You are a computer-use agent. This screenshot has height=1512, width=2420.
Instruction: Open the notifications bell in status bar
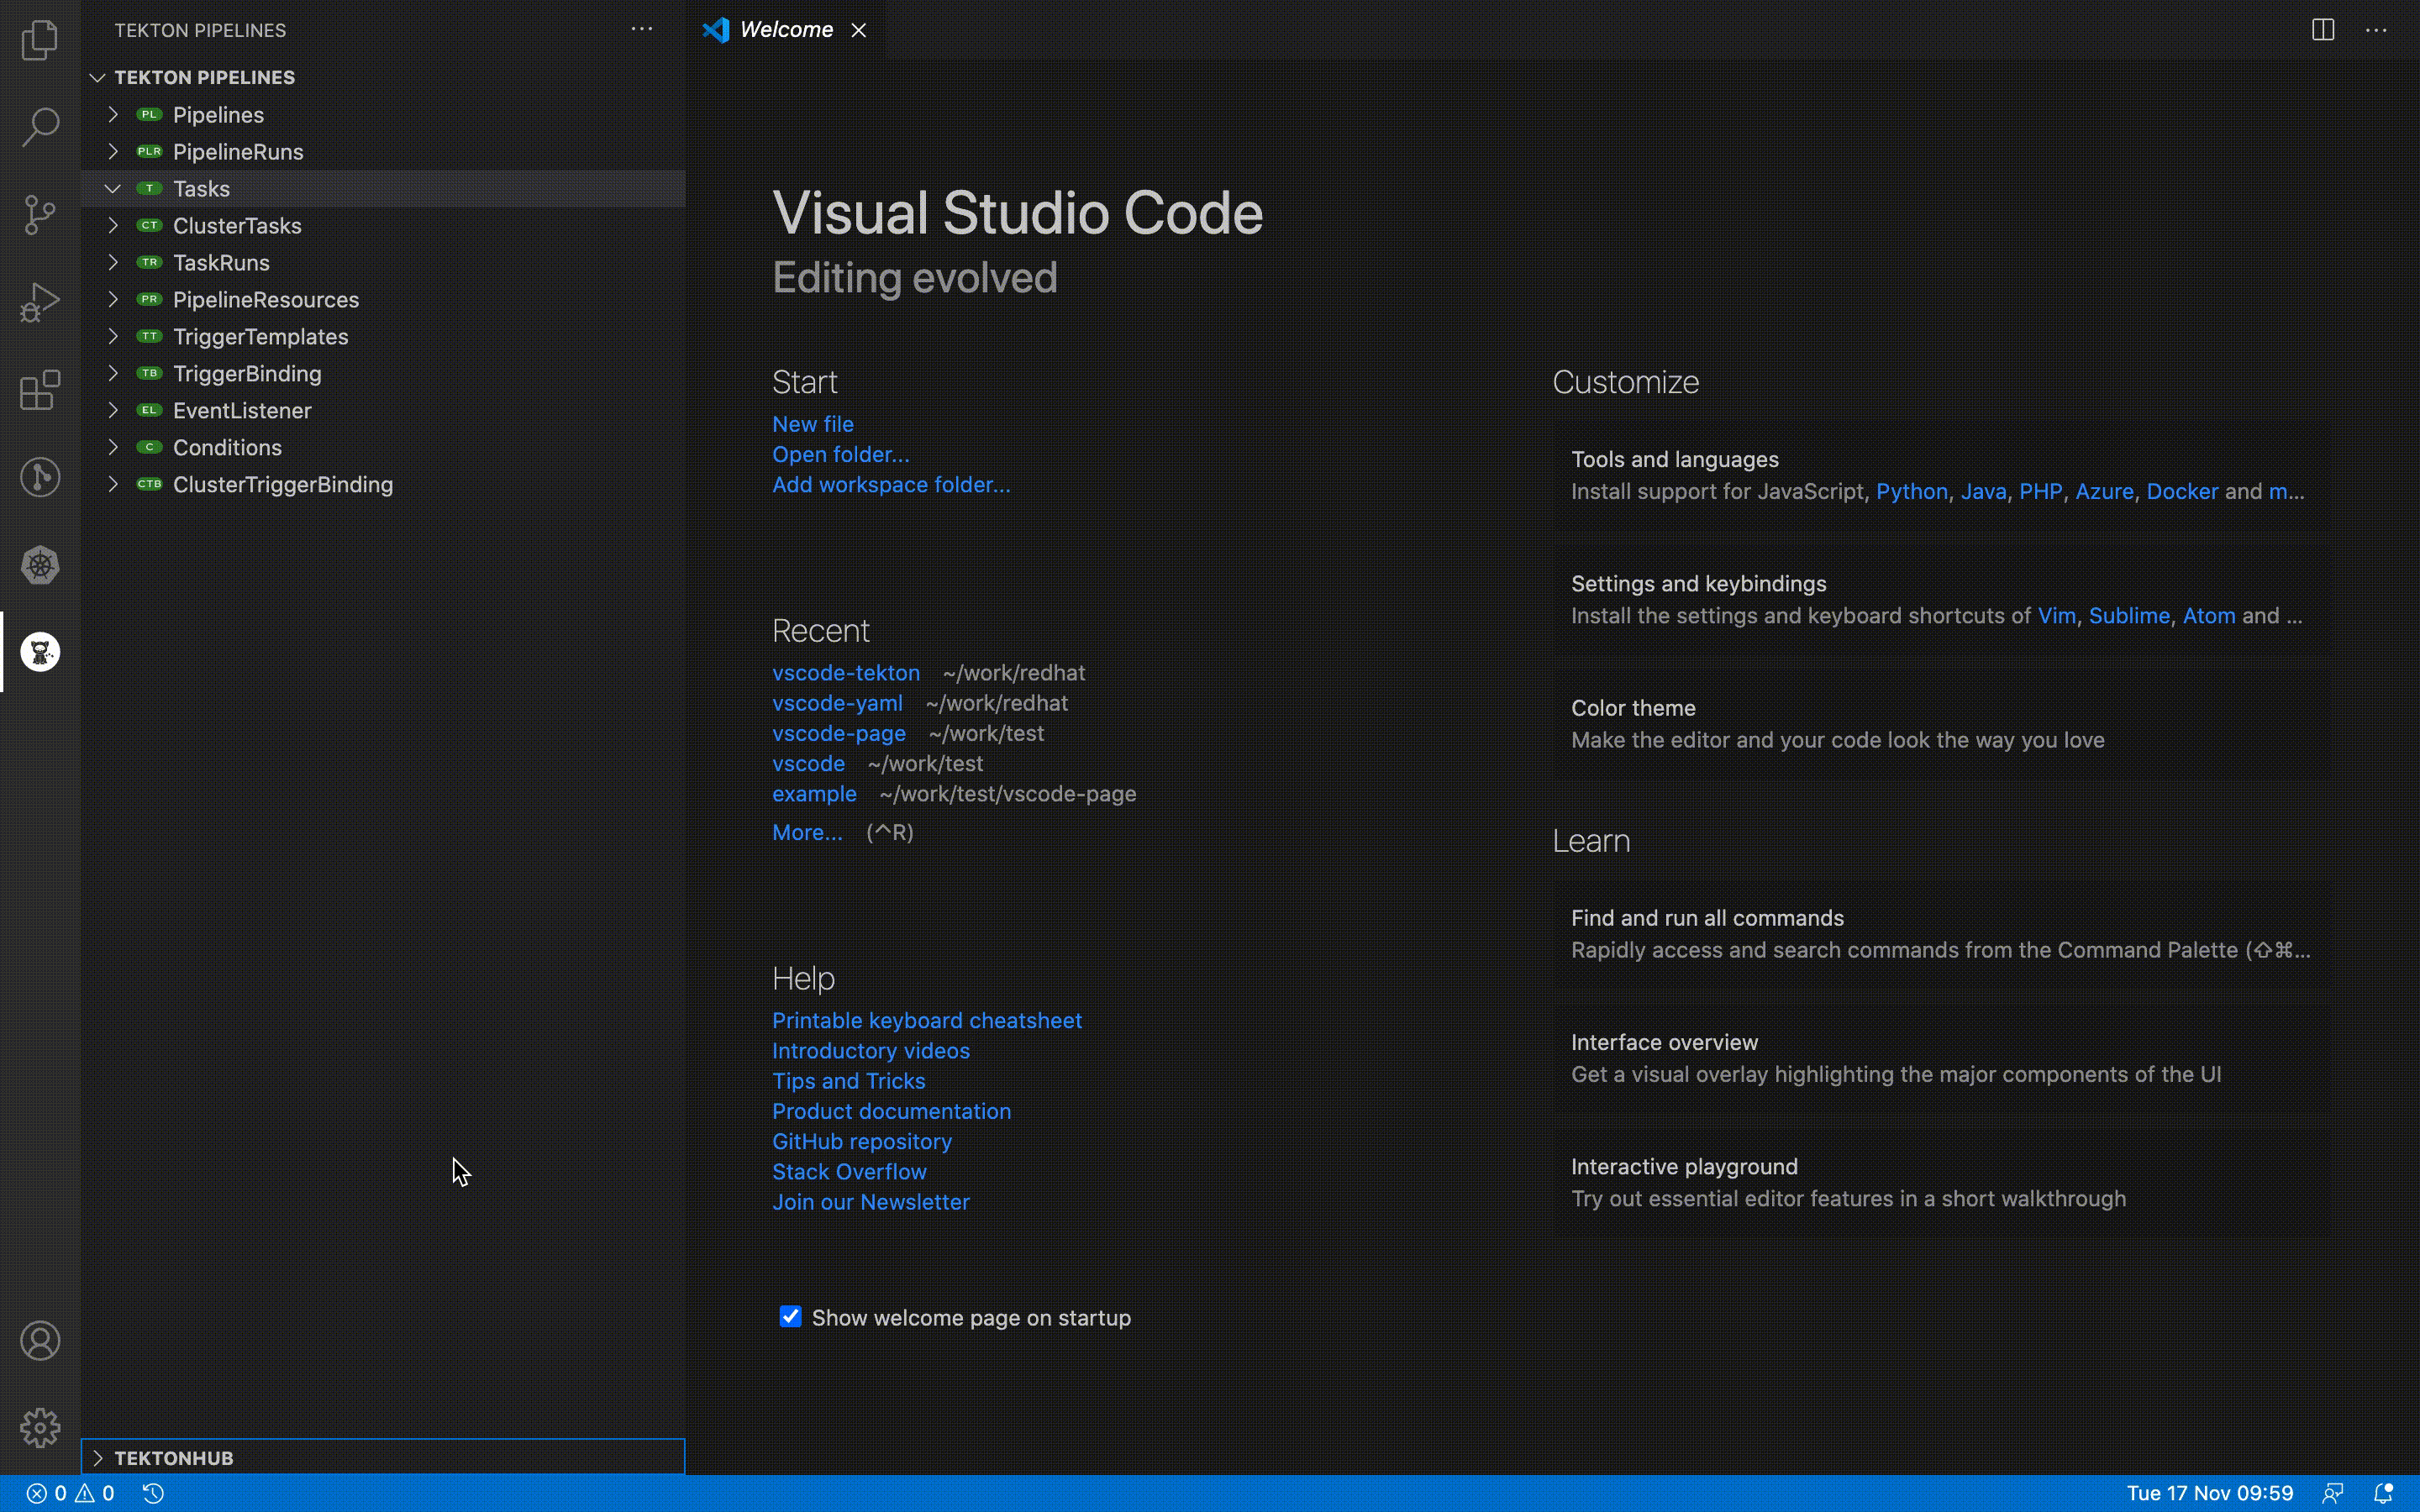pyautogui.click(x=2383, y=1493)
